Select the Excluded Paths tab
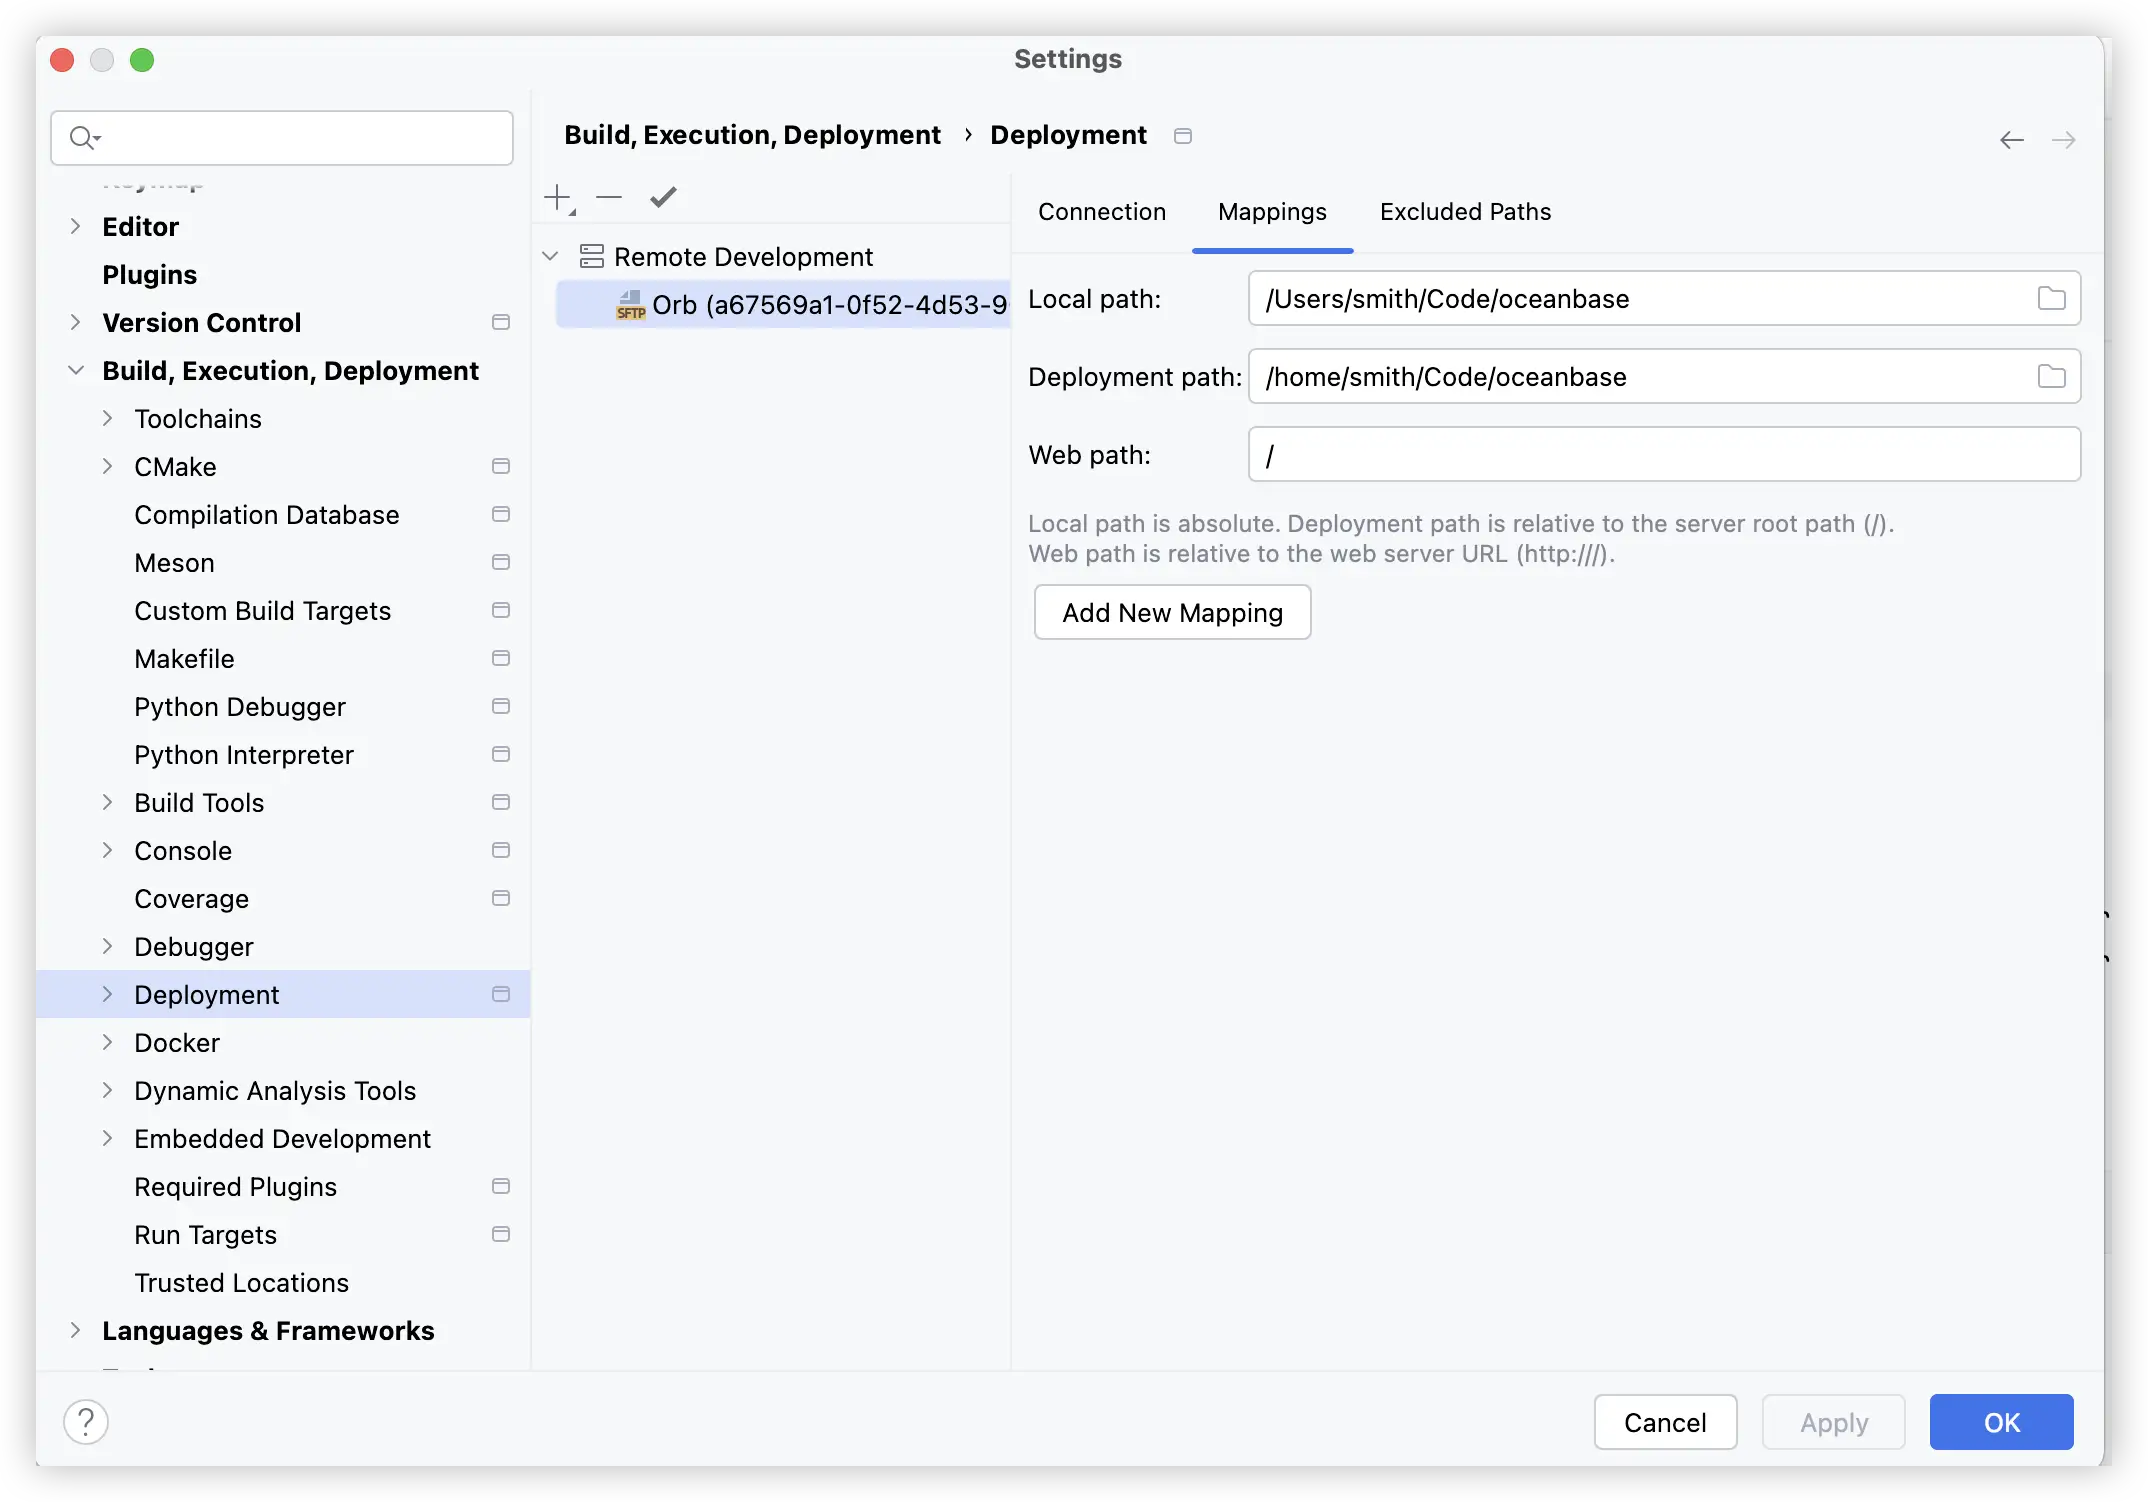Image resolution: width=2148 pixels, height=1502 pixels. (1466, 211)
